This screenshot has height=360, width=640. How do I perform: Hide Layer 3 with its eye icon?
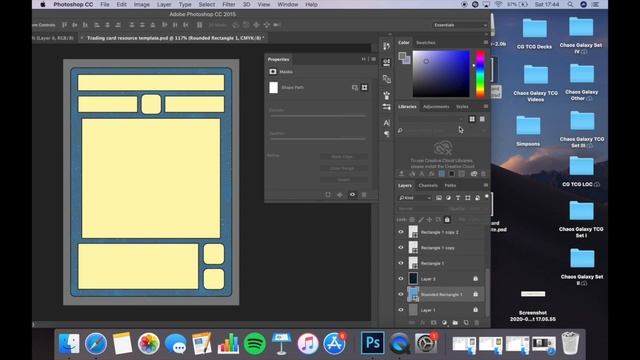pyautogui.click(x=401, y=278)
